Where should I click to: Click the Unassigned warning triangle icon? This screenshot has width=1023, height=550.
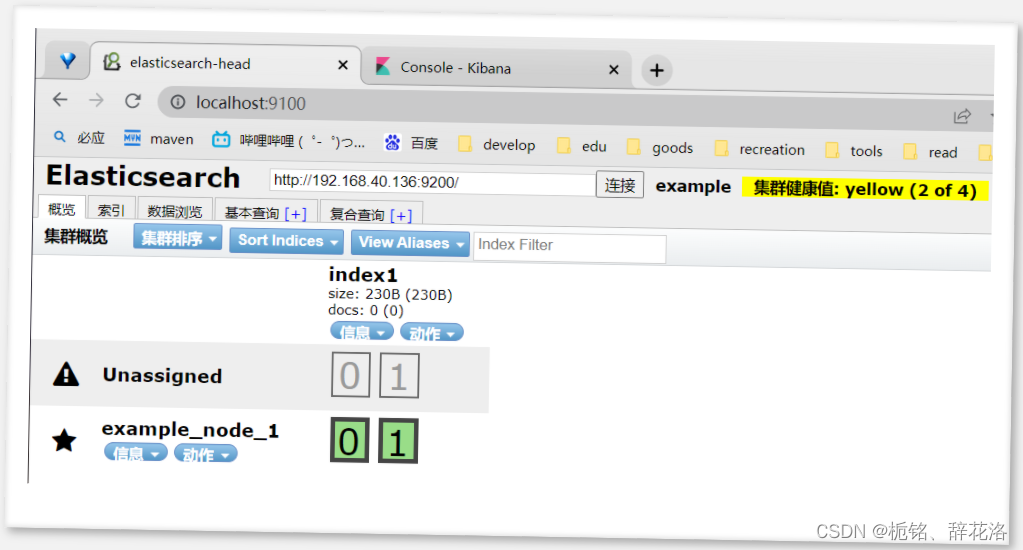(66, 374)
